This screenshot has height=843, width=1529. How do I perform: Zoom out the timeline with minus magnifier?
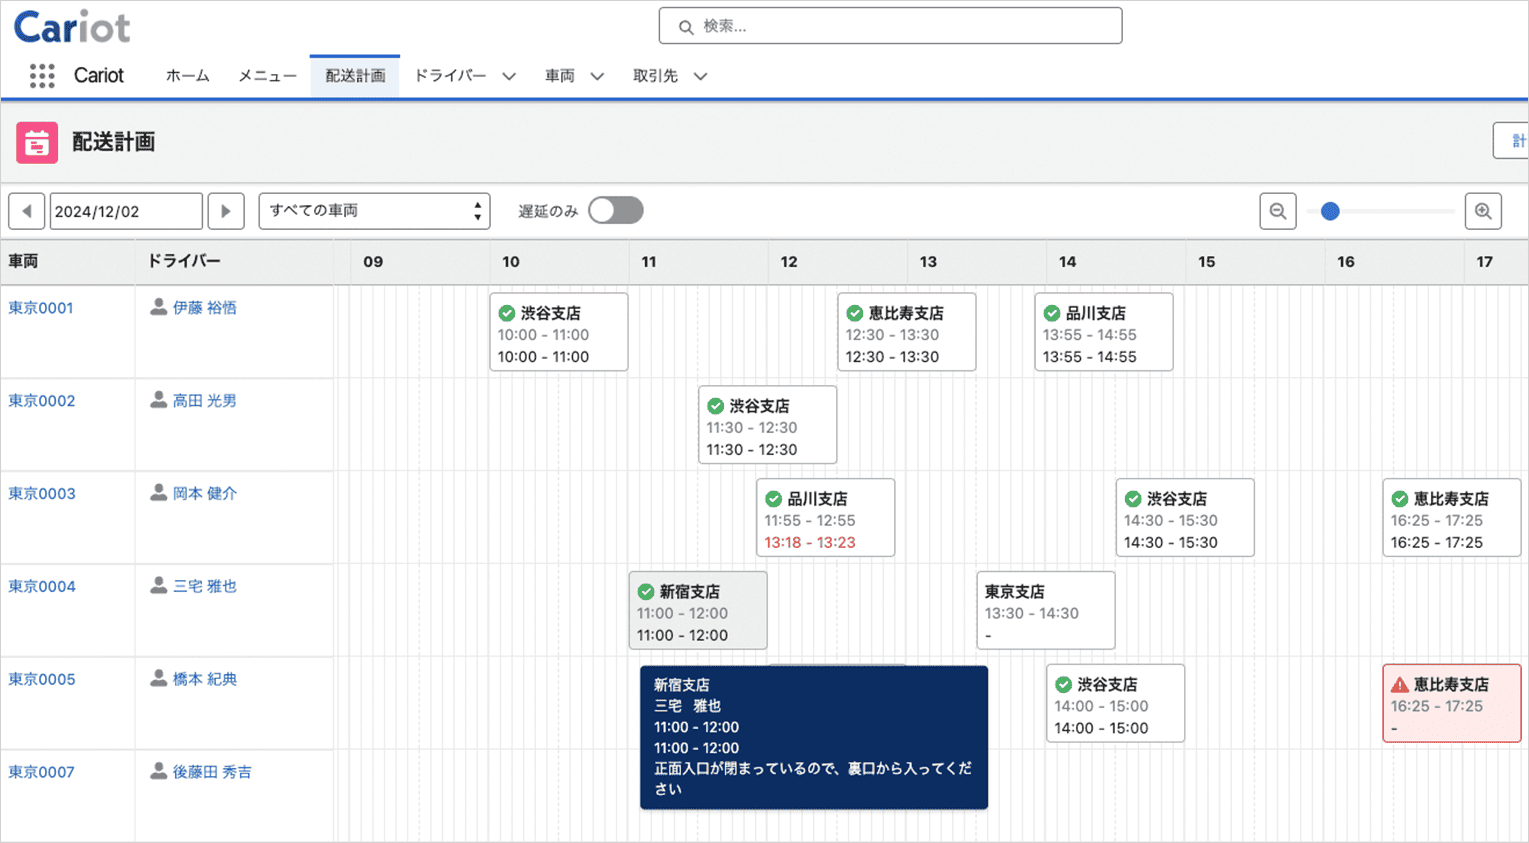coord(1277,211)
